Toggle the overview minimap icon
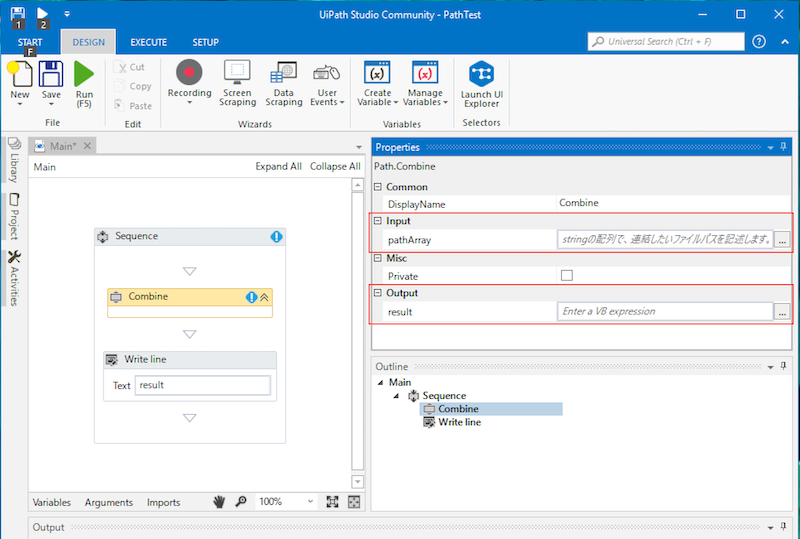 354,502
